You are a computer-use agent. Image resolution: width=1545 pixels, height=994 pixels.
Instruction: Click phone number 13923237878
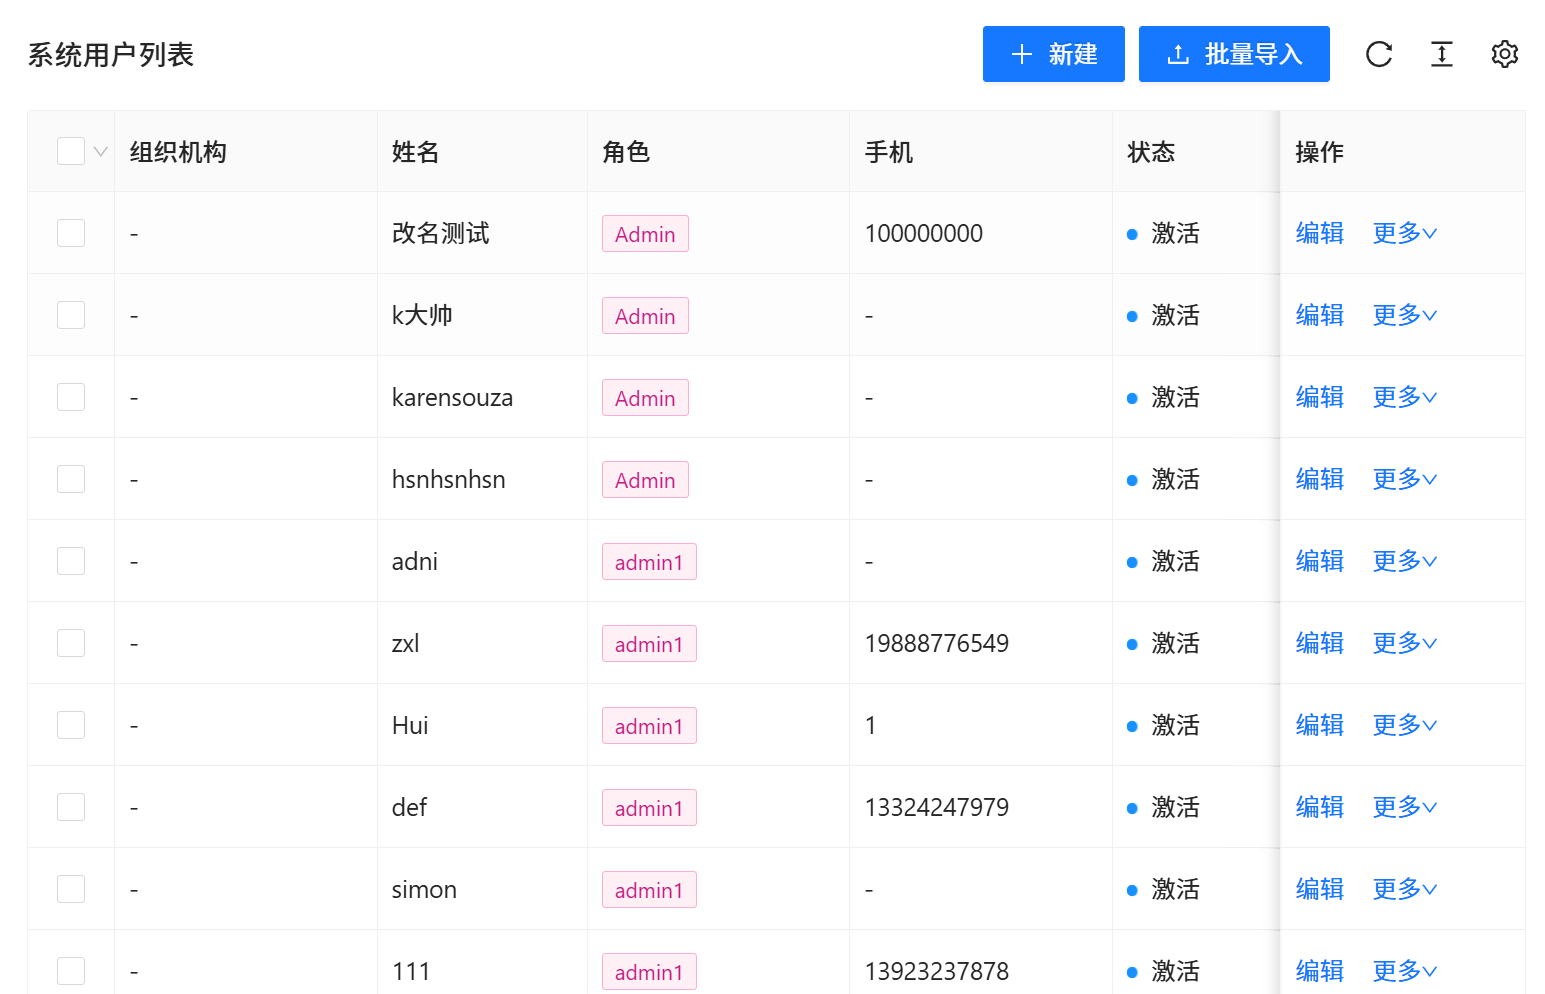[937, 971]
